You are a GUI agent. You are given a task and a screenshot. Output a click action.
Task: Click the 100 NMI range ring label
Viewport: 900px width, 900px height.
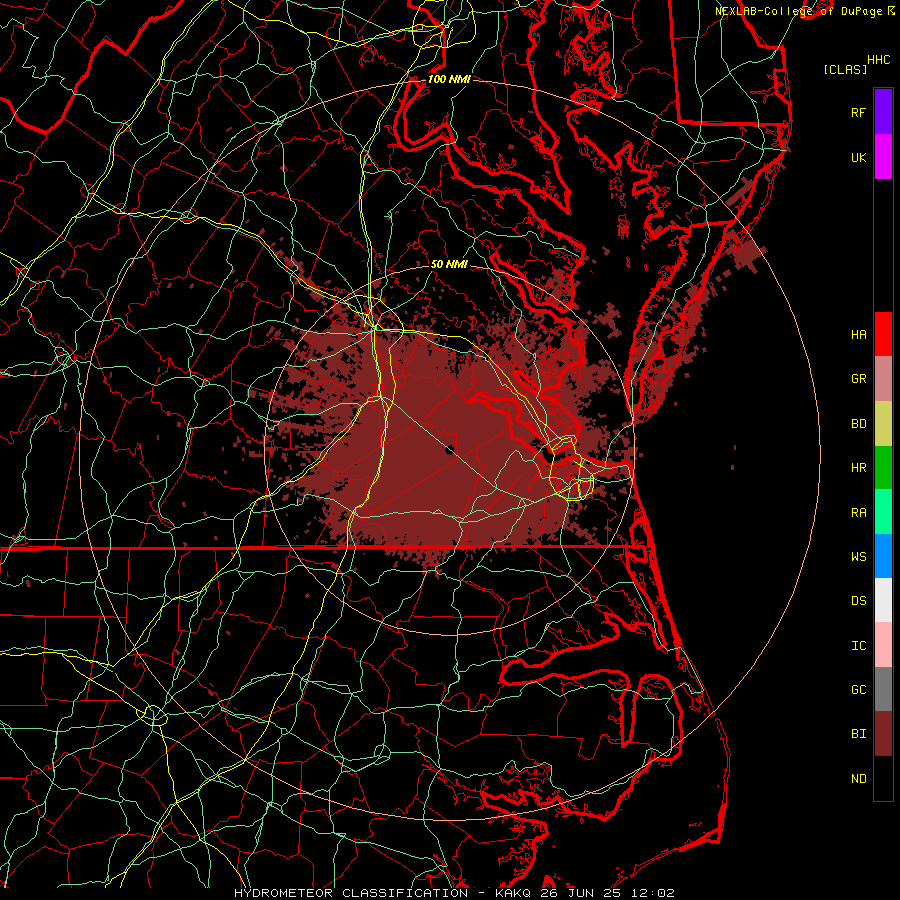[x=449, y=79]
